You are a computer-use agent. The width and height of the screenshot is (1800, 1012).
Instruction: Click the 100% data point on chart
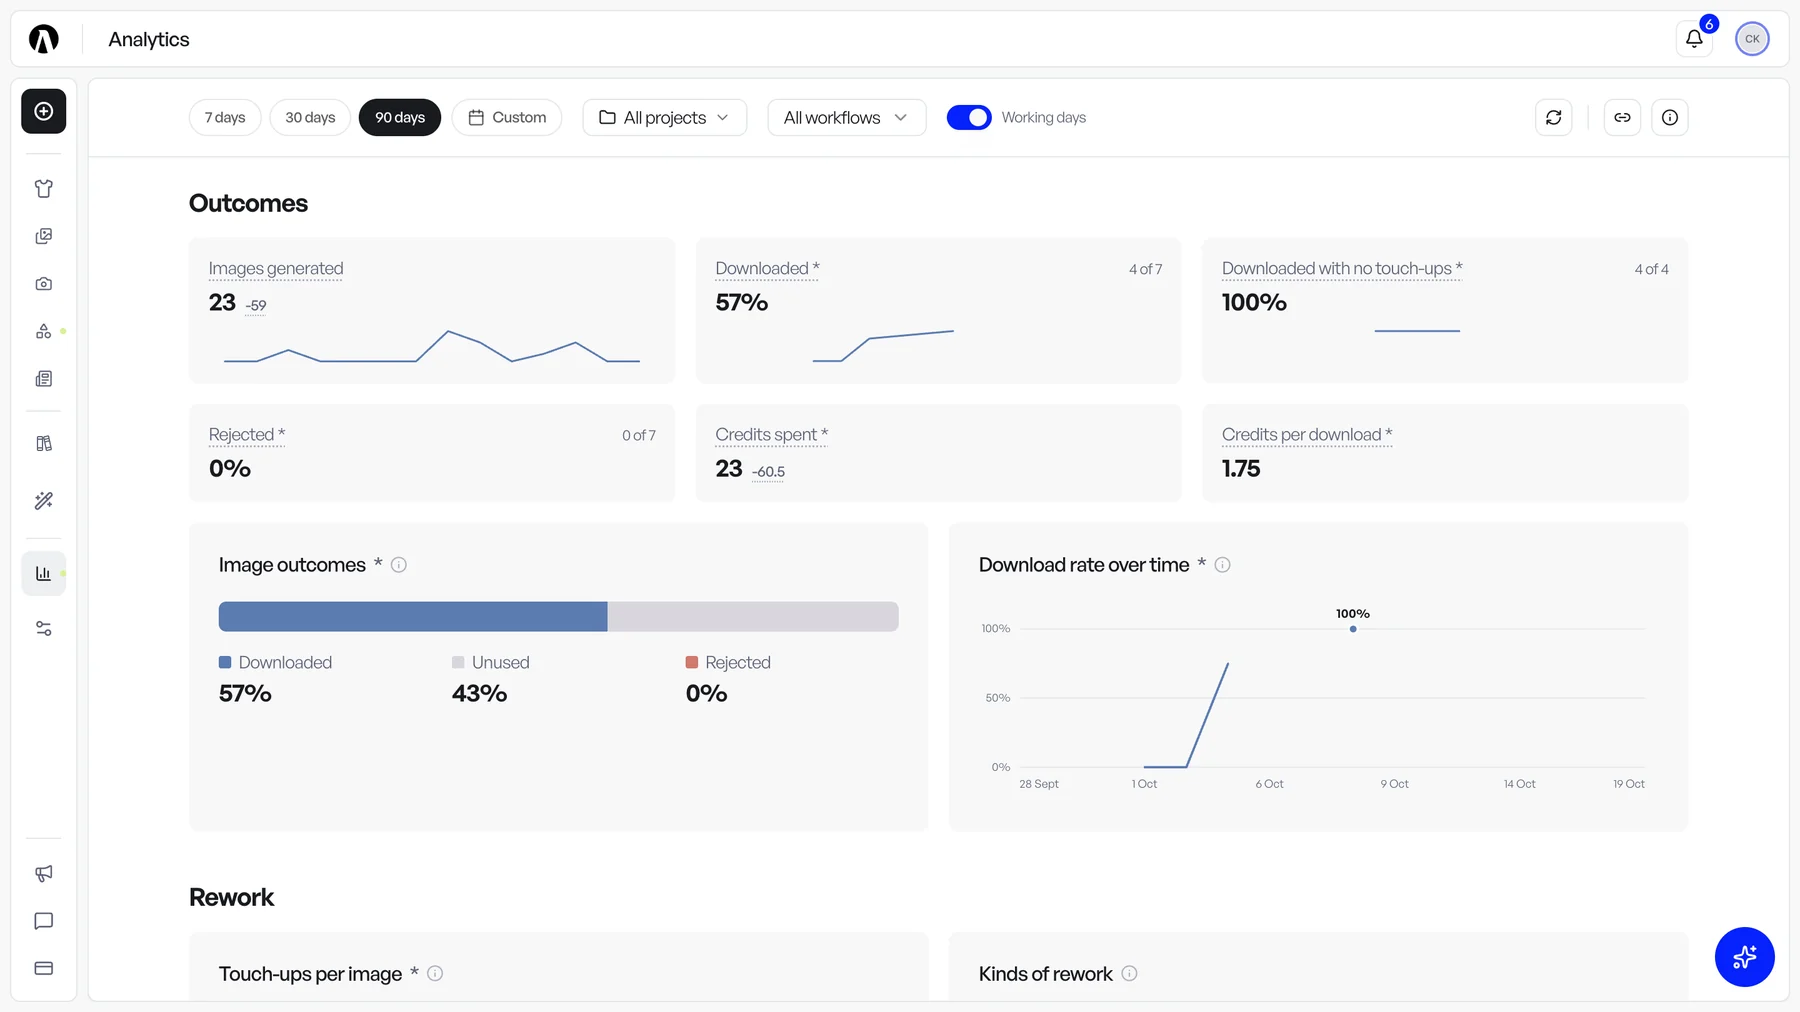[x=1353, y=629]
